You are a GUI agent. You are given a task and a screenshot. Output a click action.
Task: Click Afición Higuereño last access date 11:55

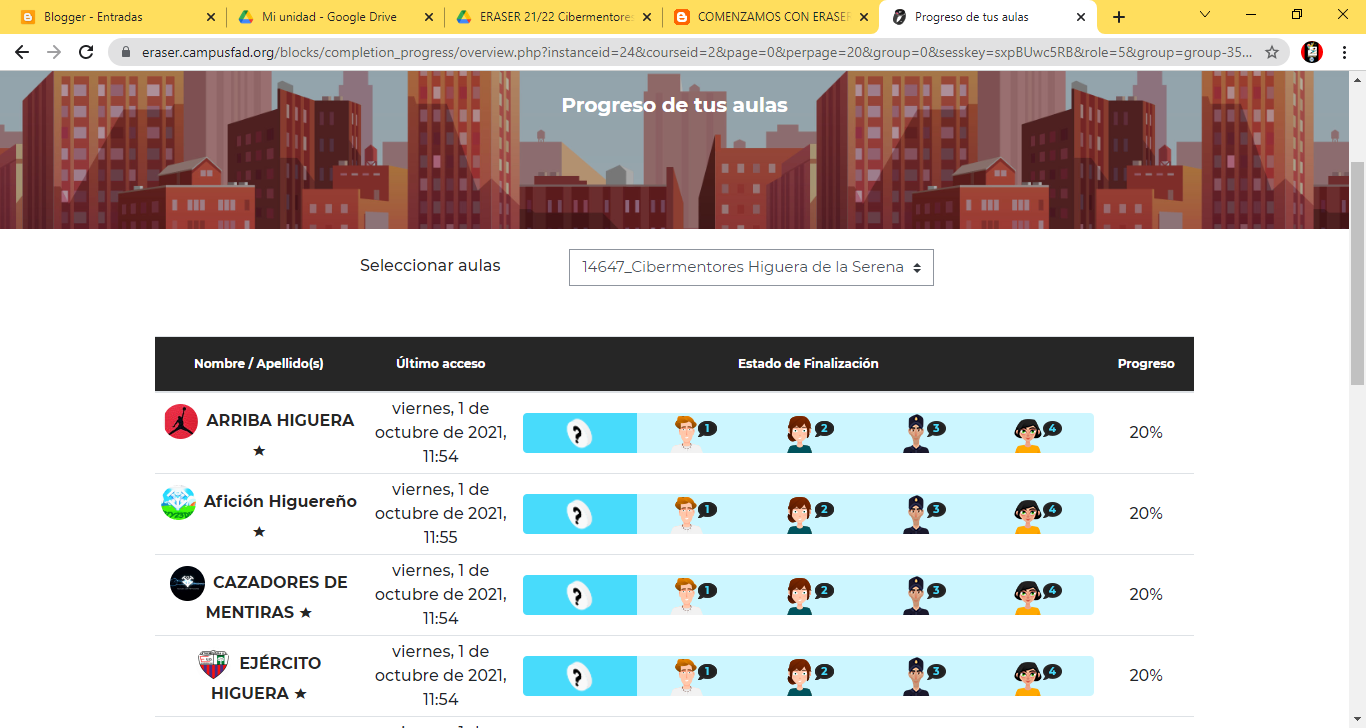(441, 514)
